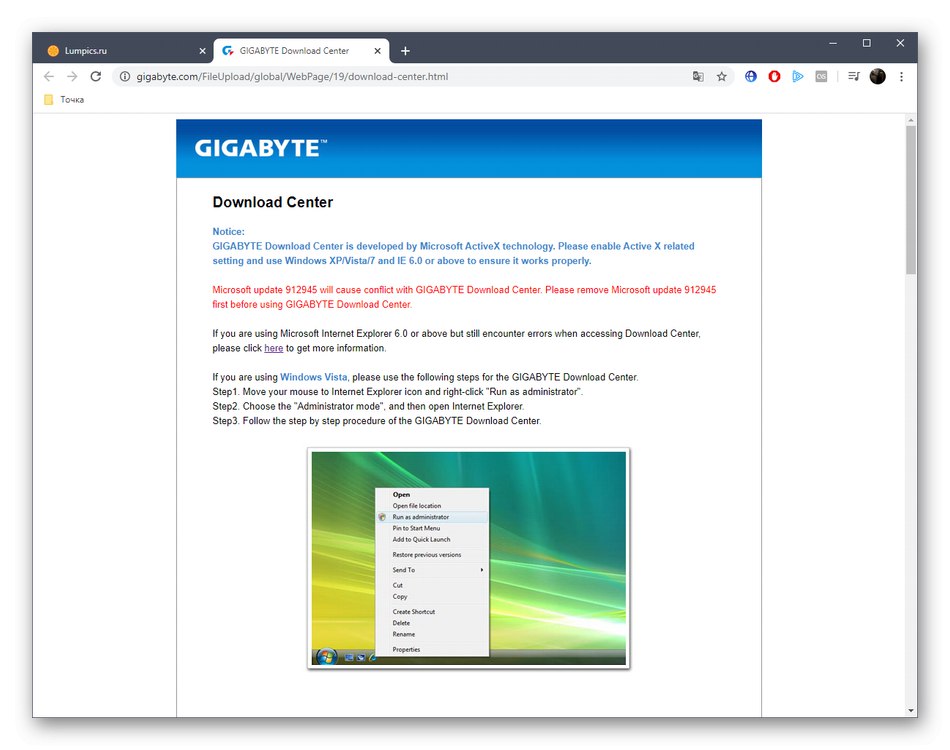
Task: Open the blue play-arrow extension
Action: tap(798, 76)
